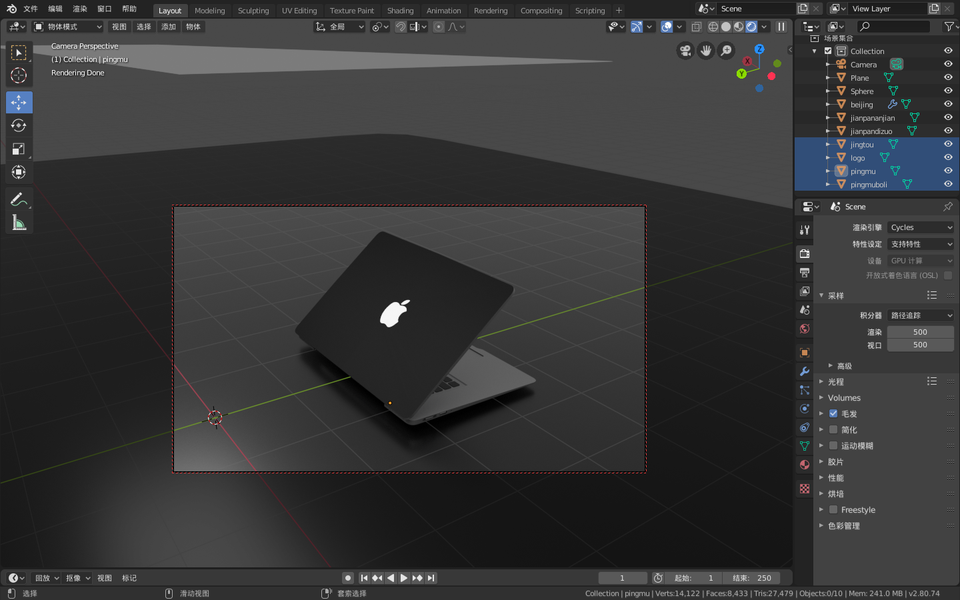Open the Tool properties tab
This screenshot has height=600, width=960.
[804, 230]
